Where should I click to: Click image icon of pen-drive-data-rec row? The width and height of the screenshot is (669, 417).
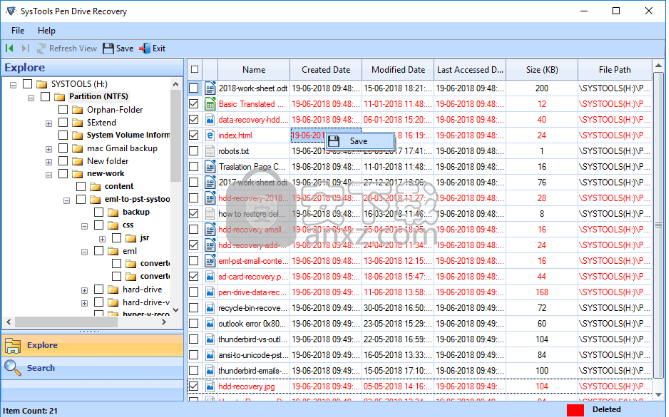(x=210, y=292)
